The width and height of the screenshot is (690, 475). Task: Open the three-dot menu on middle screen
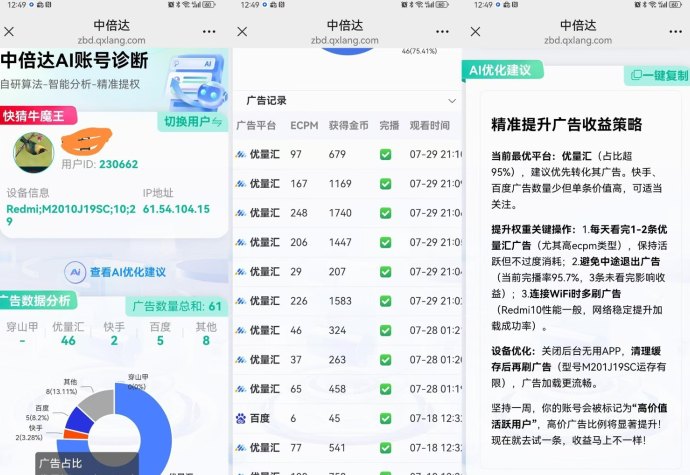coord(442,32)
